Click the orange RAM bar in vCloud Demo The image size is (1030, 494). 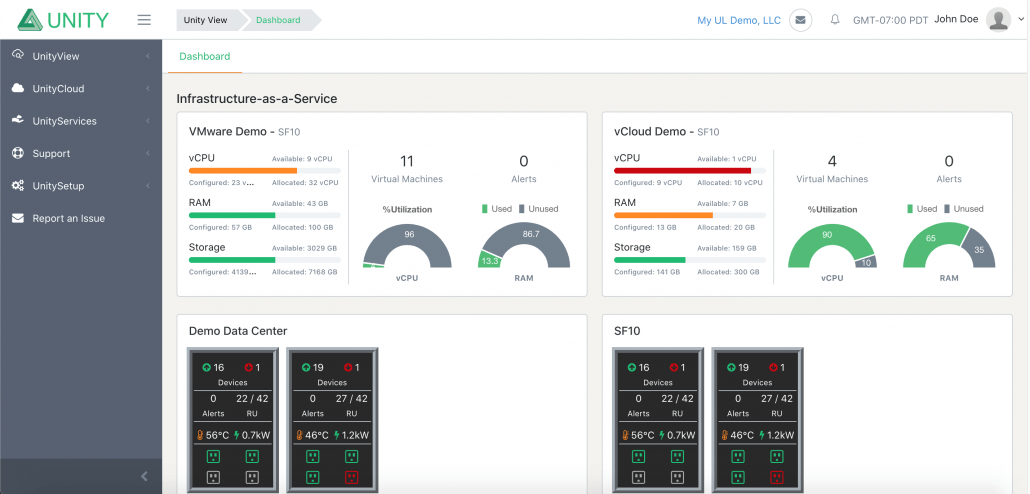(663, 215)
